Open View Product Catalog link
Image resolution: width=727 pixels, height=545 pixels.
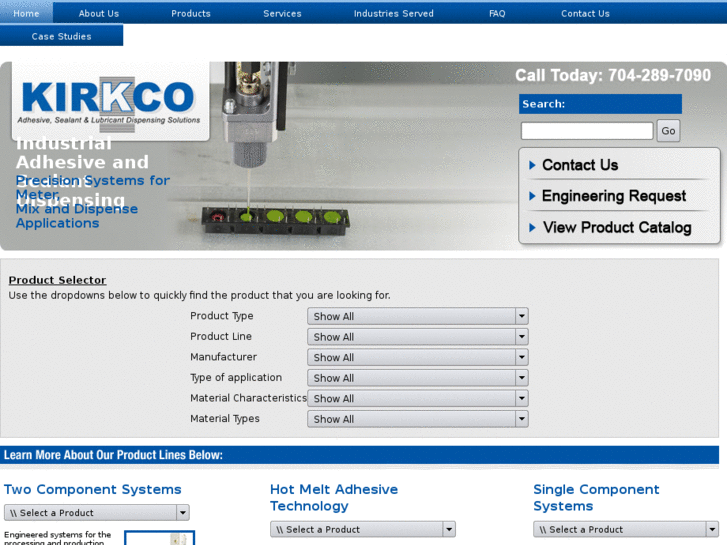617,227
